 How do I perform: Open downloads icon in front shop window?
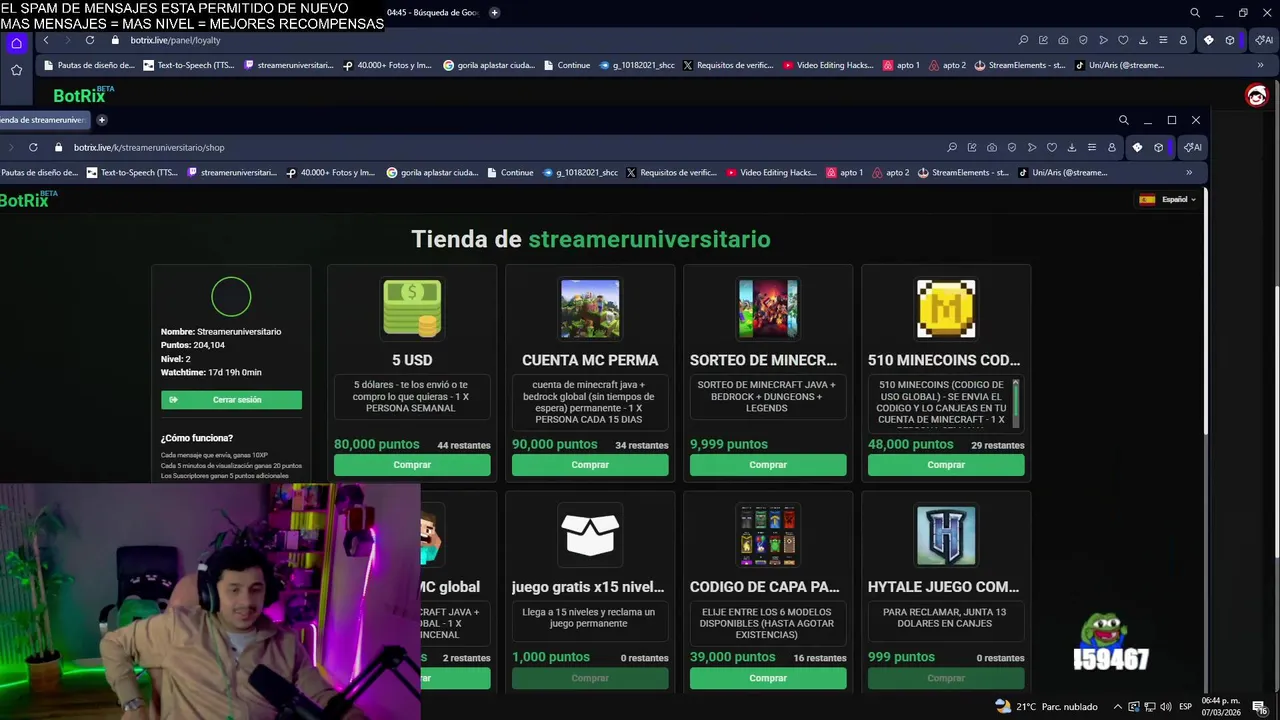[1072, 147]
